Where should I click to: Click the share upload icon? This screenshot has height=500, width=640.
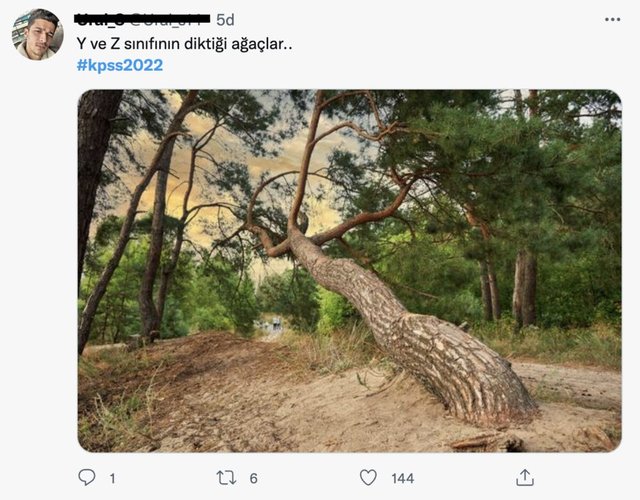(x=524, y=478)
